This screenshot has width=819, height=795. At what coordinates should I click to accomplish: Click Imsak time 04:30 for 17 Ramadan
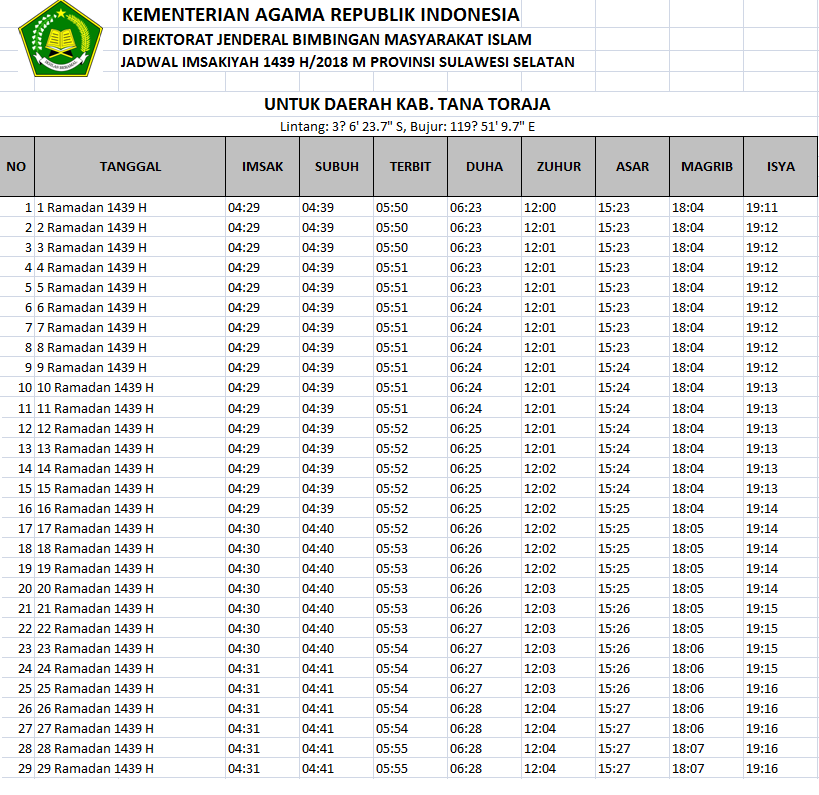(x=262, y=529)
